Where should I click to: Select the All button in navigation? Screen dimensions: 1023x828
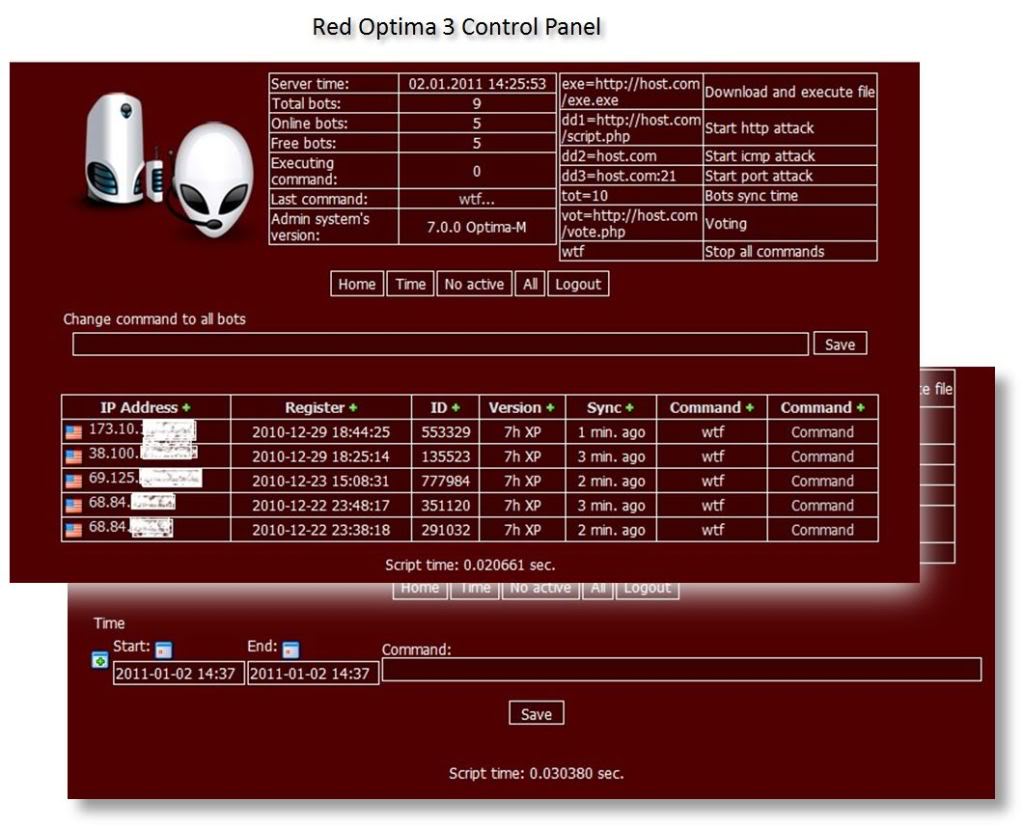[530, 284]
